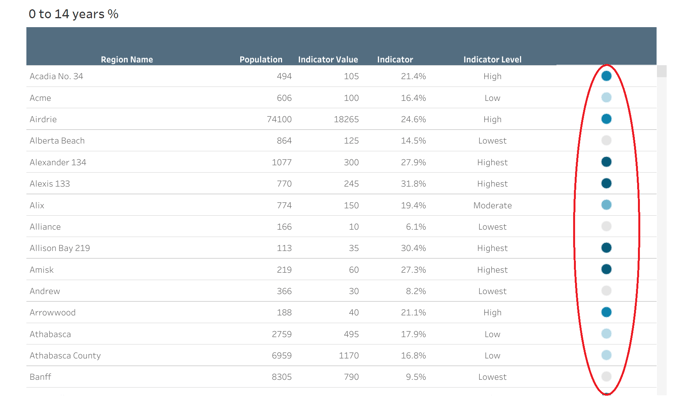Click the vertical scrollbar thumb of table
Screen dimensions: 688x417
661,72
